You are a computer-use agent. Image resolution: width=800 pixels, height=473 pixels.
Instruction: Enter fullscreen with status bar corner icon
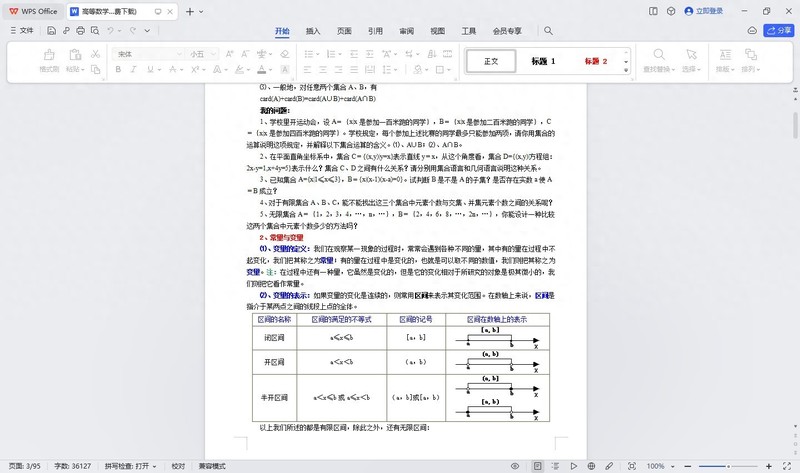[787, 466]
